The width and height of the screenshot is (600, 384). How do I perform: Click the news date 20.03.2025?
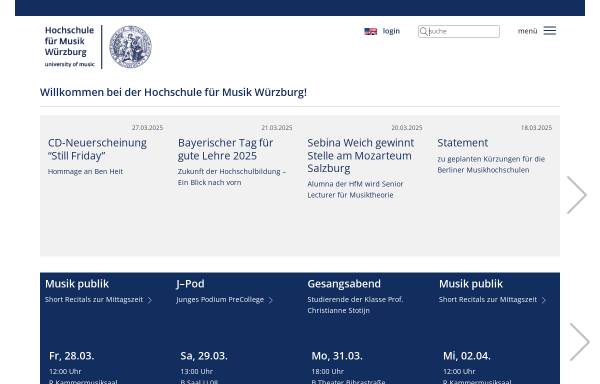tap(407, 128)
